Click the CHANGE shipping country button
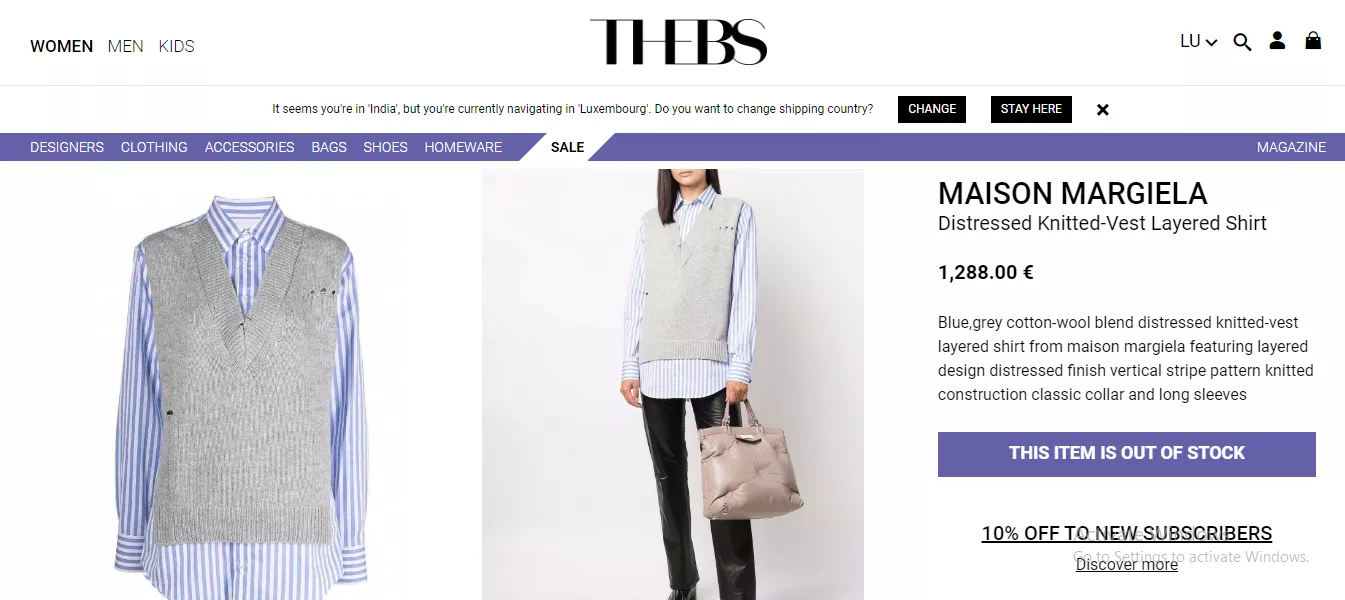The height and width of the screenshot is (600, 1345). pyautogui.click(x=932, y=109)
